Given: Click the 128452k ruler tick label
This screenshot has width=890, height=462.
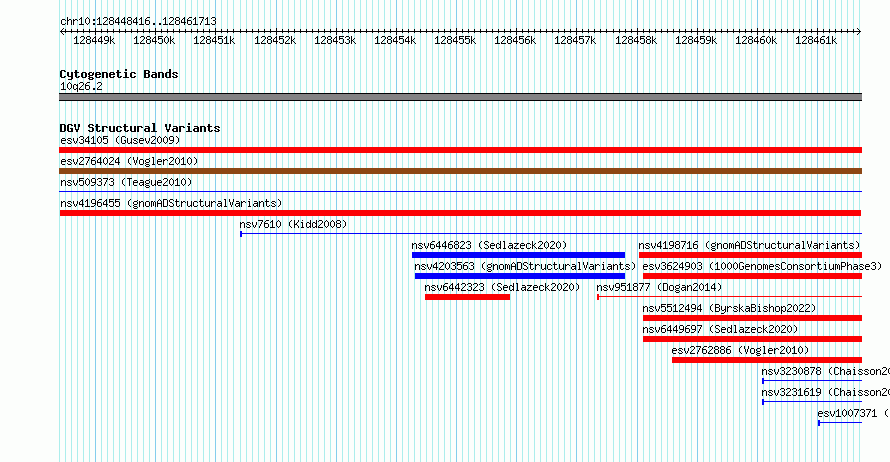Looking at the screenshot, I should (x=275, y=40).
